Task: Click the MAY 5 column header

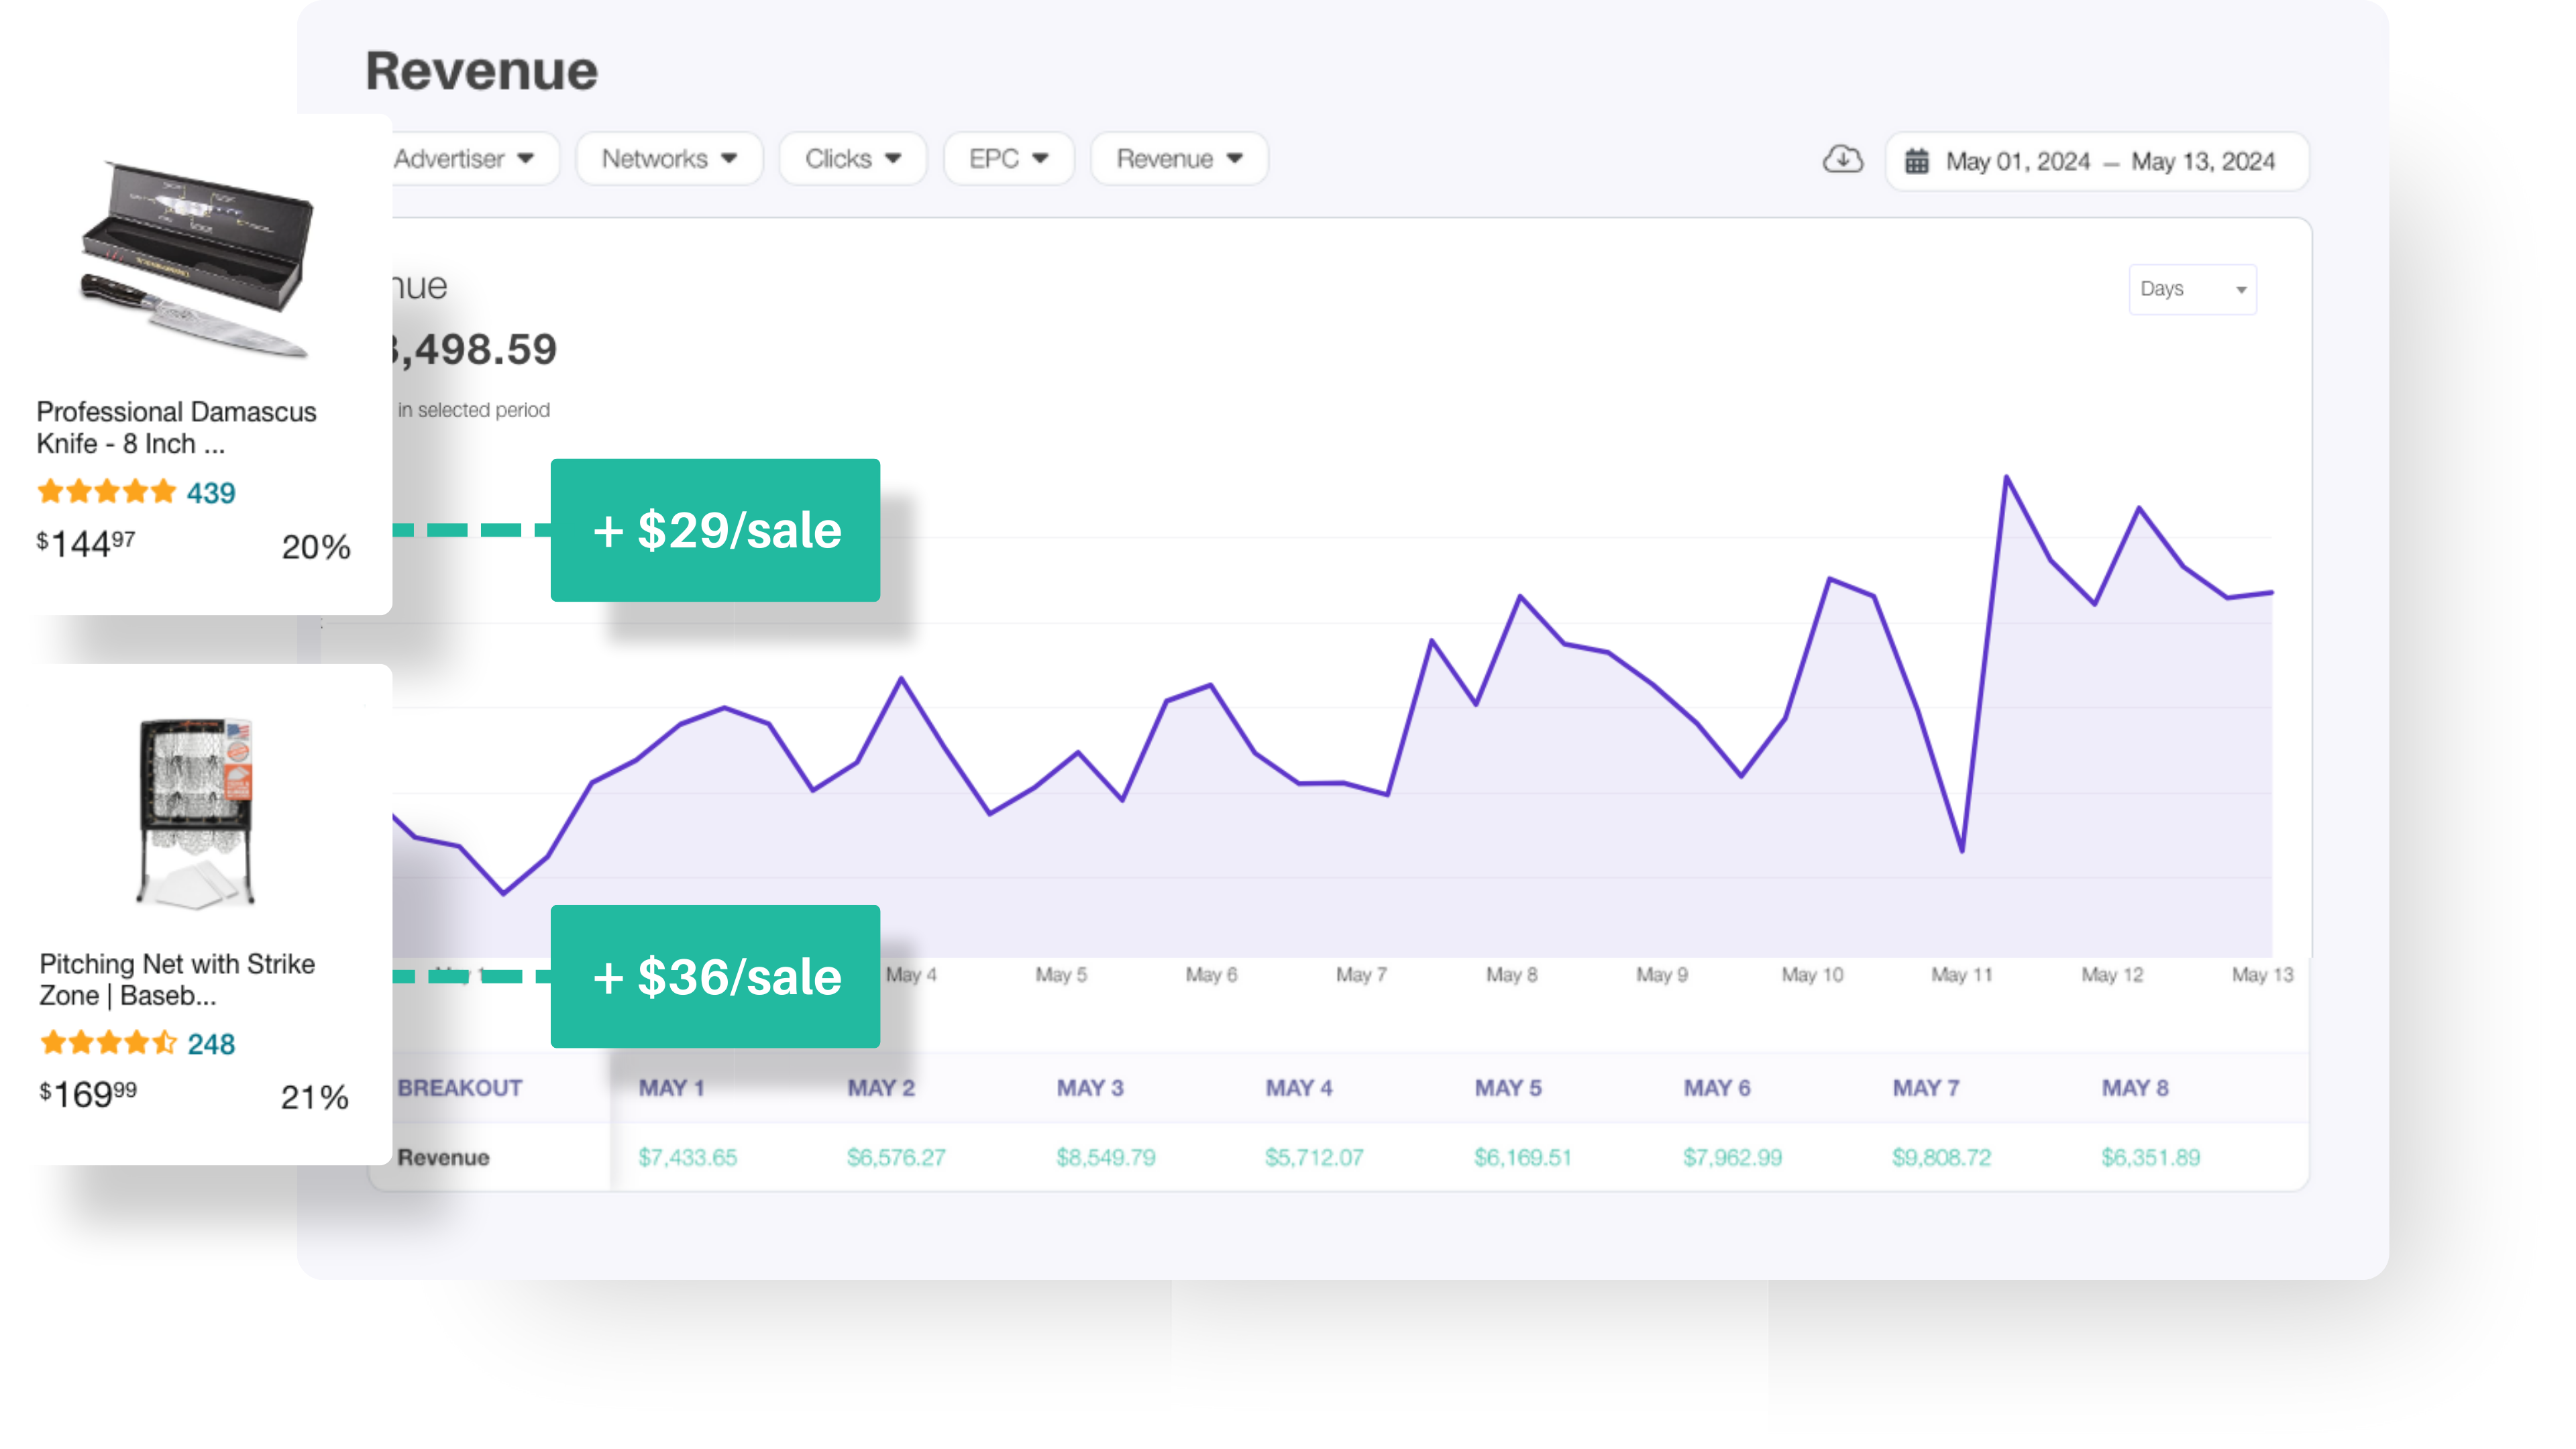Action: click(1508, 1088)
